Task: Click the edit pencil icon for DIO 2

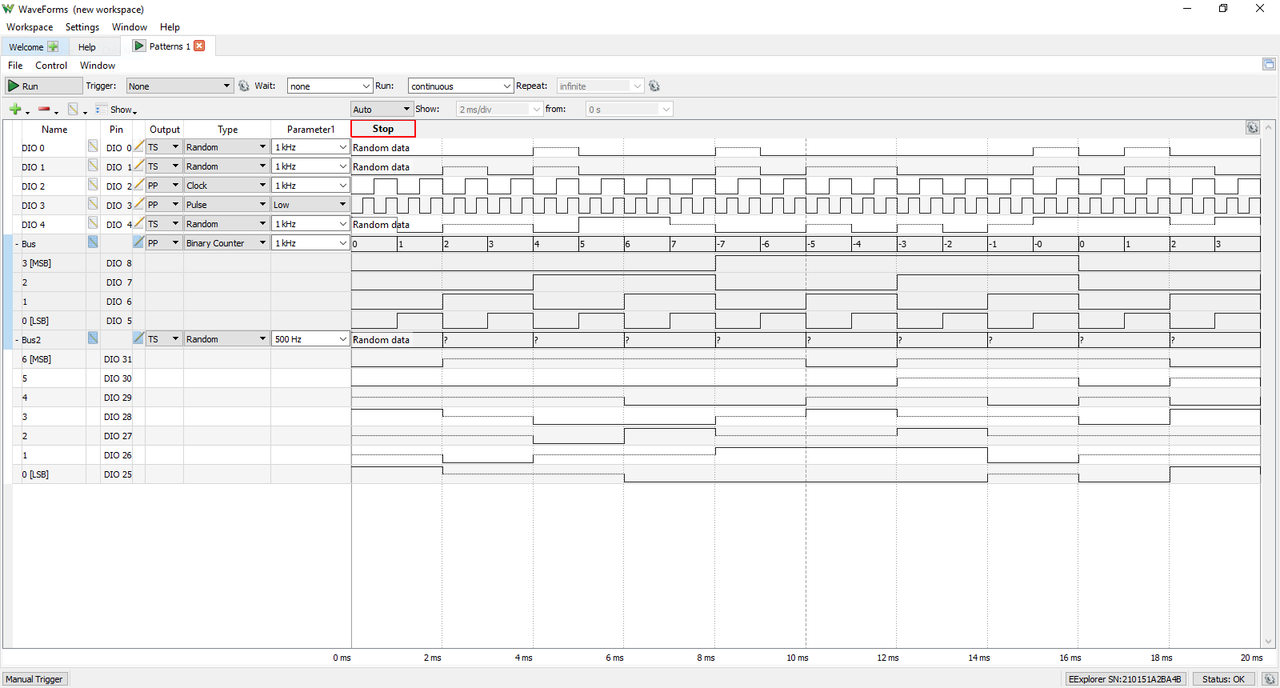Action: (139, 186)
